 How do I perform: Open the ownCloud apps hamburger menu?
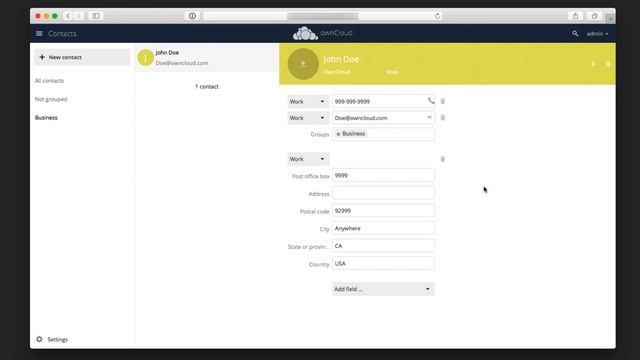tap(39, 33)
